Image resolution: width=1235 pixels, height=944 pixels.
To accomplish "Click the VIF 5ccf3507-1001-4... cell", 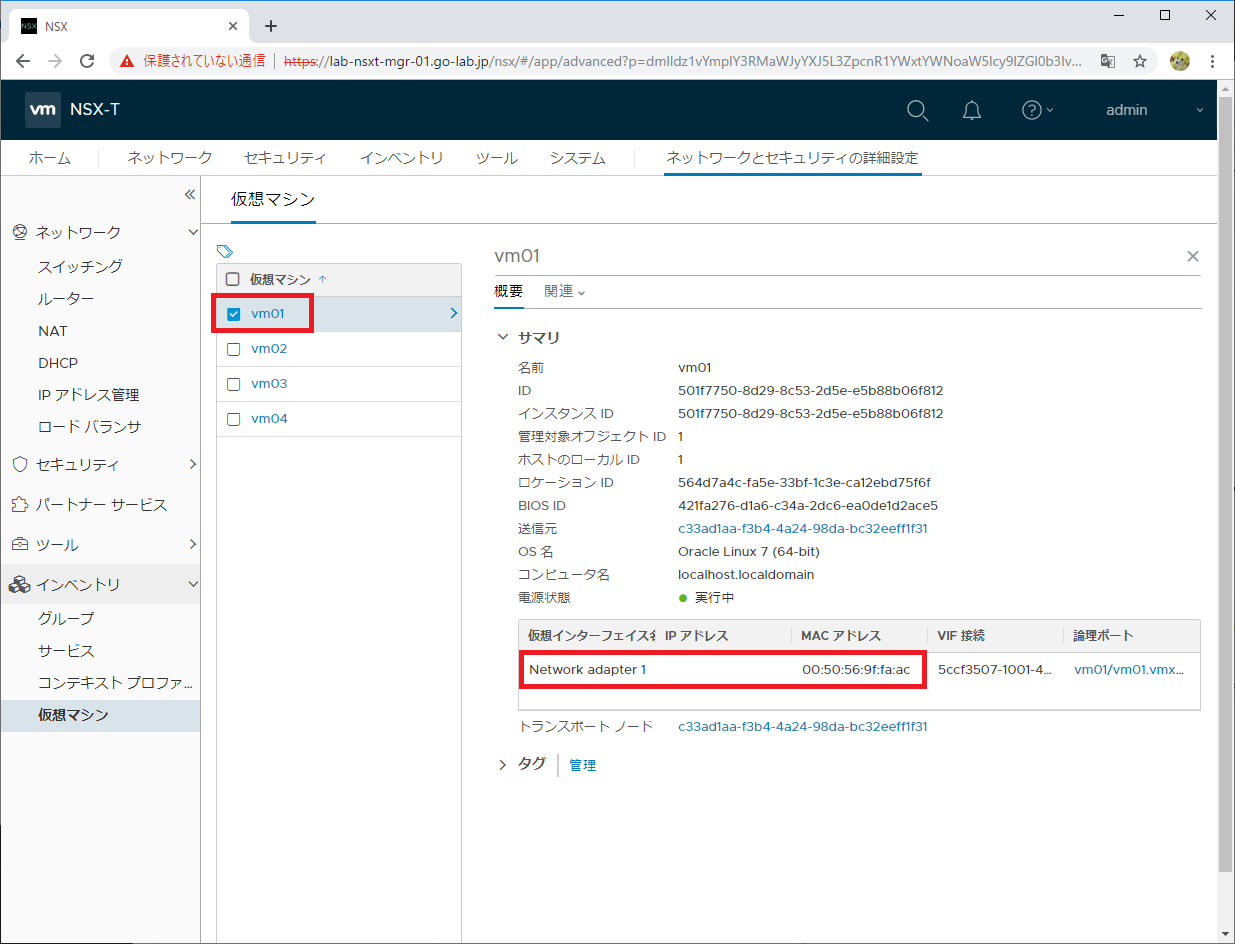I will coord(994,669).
